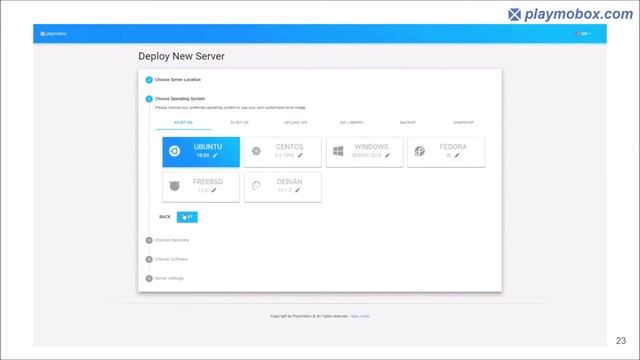Switch to the 64 BIT OS tab
The width and height of the screenshot is (640, 360).
click(183, 122)
